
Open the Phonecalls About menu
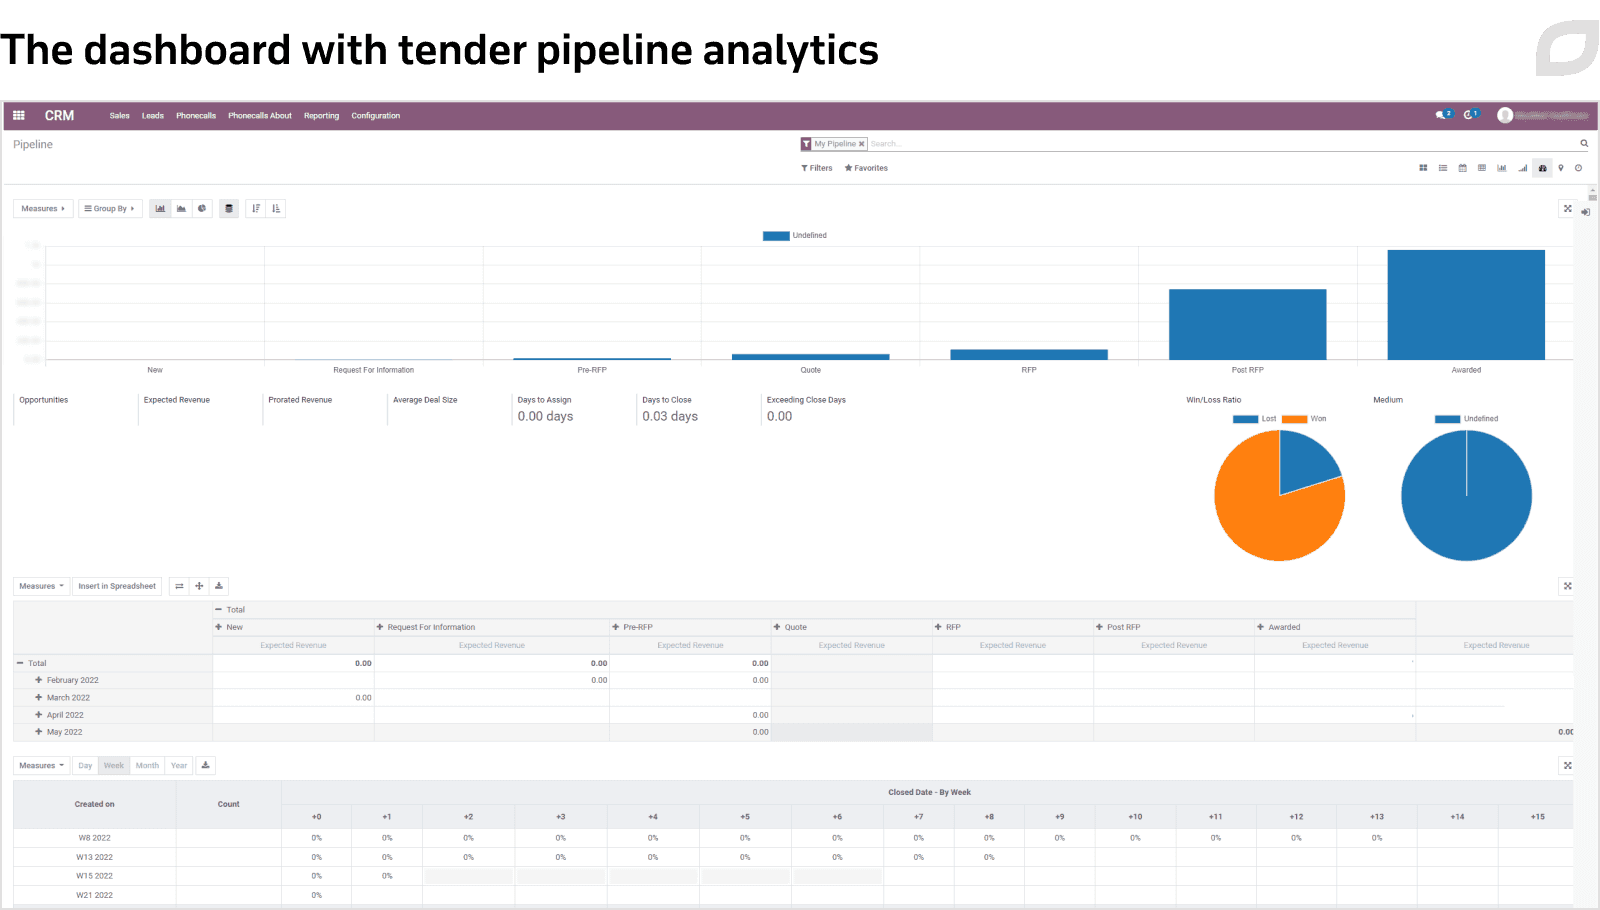260,116
